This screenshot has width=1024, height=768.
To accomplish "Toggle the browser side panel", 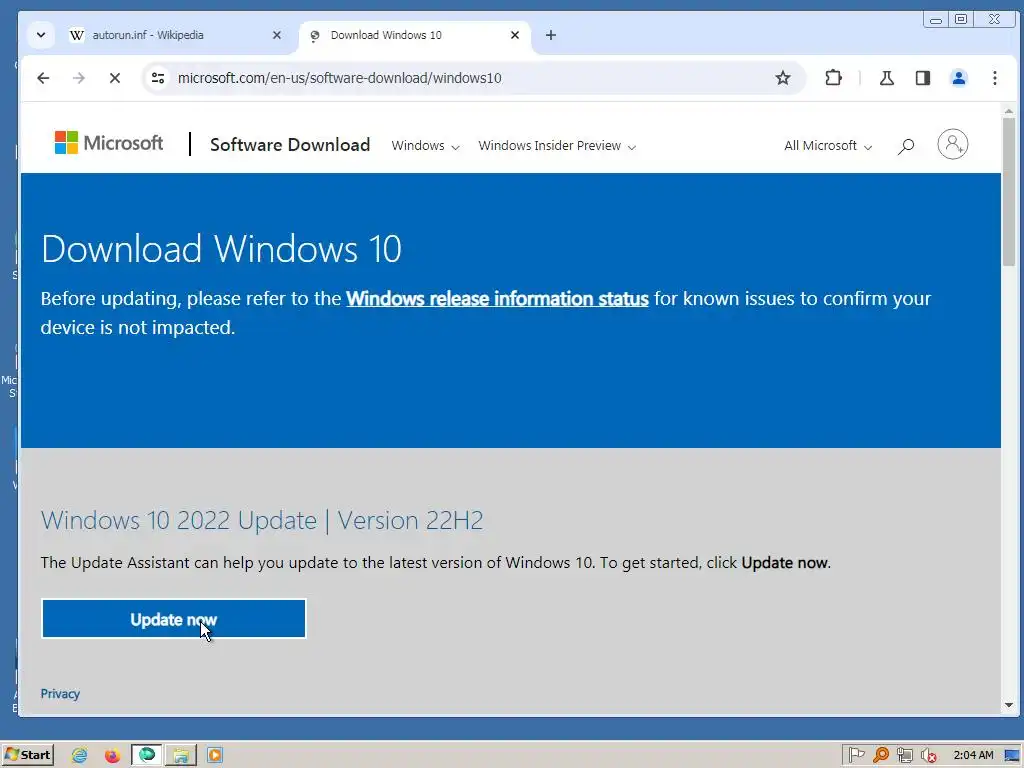I will (922, 78).
